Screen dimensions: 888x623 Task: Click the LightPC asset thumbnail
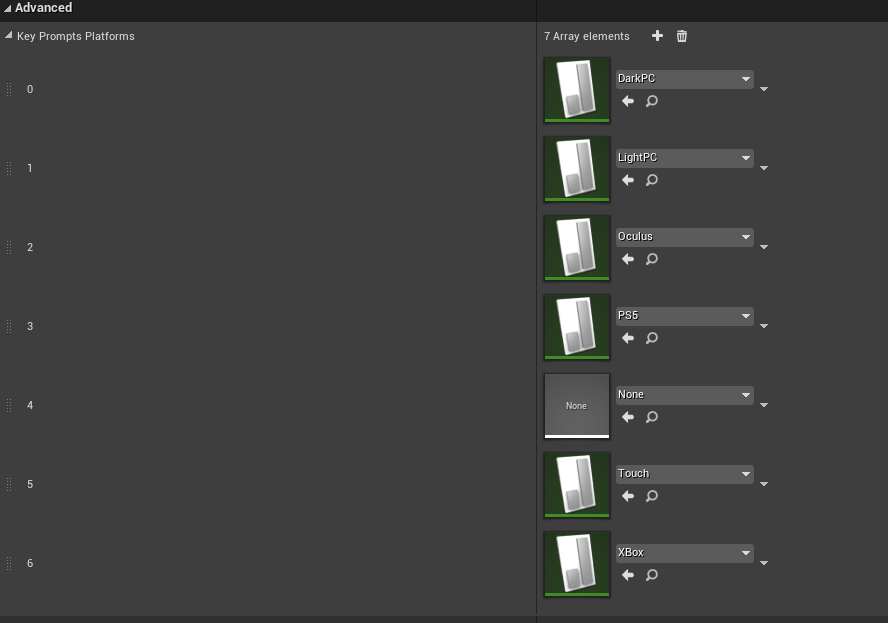(577, 169)
